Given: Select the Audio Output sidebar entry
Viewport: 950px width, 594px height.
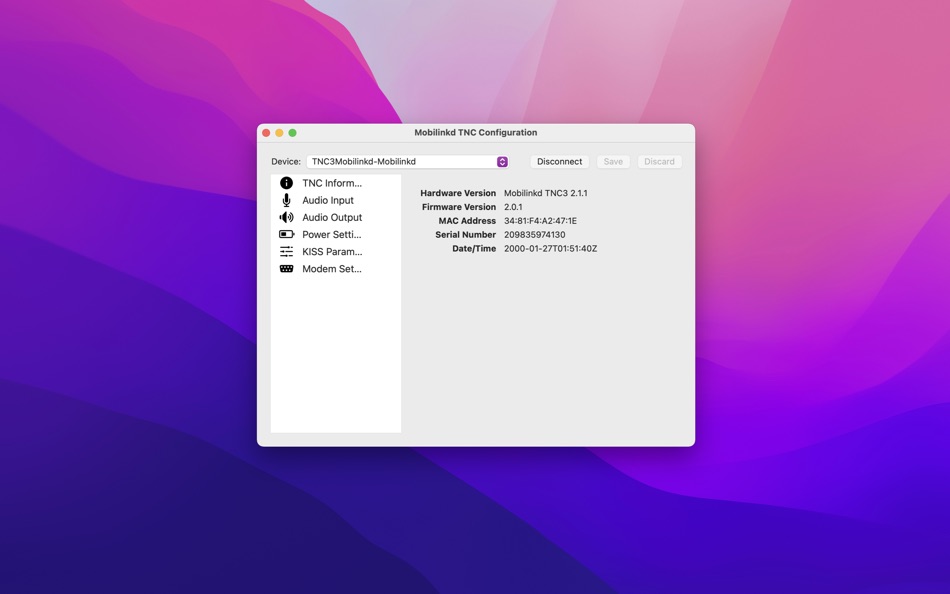Looking at the screenshot, I should pos(330,217).
